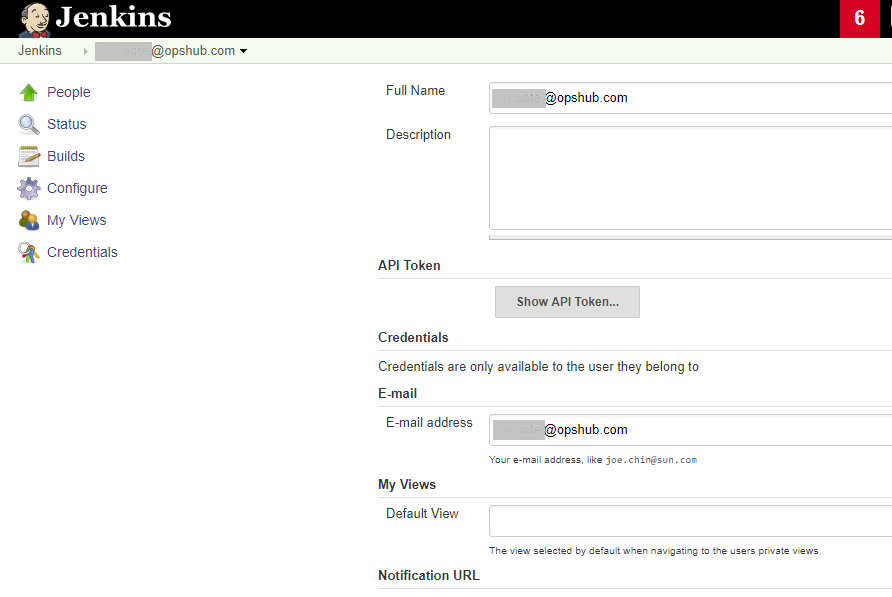Click the Credentials keys icon
The image size is (892, 597).
(29, 252)
